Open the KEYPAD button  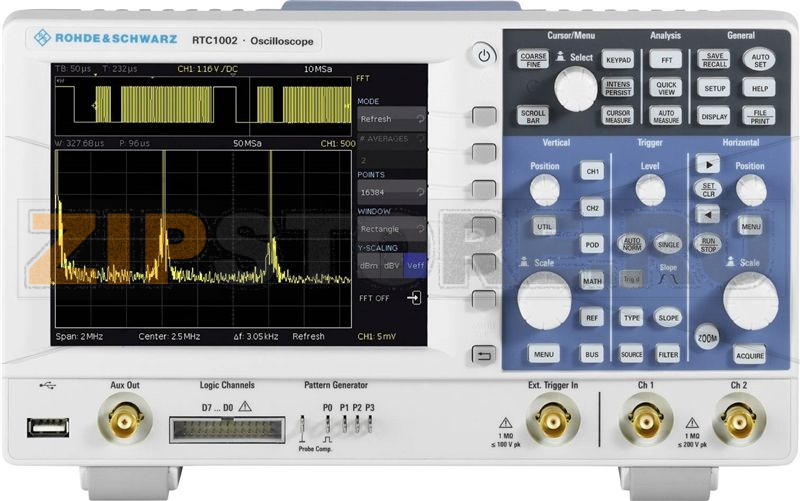coord(618,60)
